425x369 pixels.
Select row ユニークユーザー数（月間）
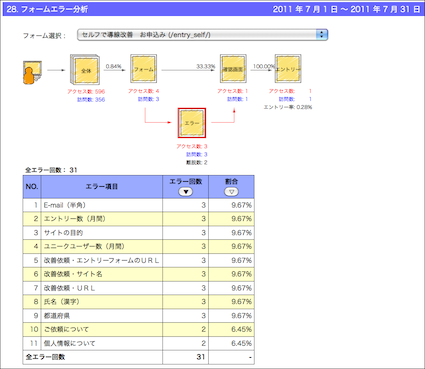[x=138, y=246]
